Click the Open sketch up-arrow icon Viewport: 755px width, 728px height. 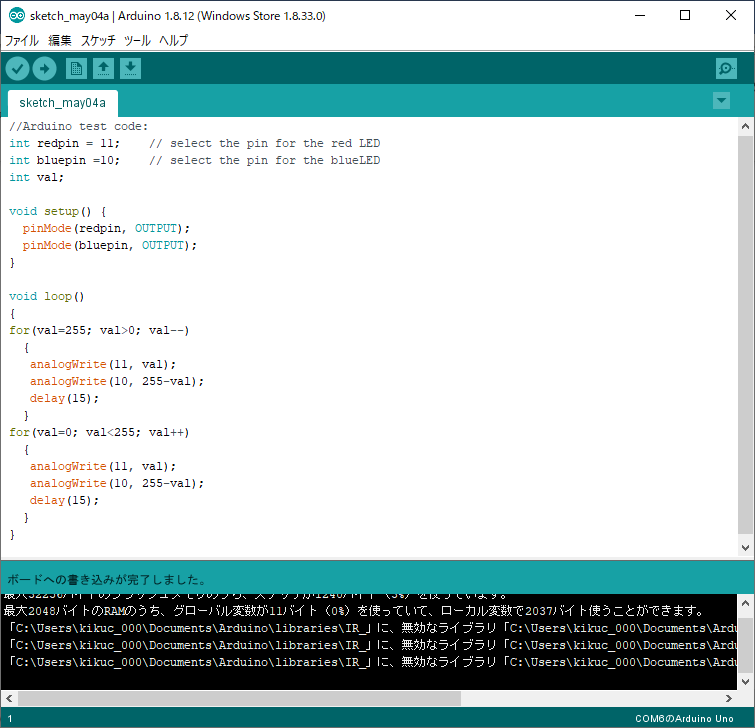[x=103, y=68]
